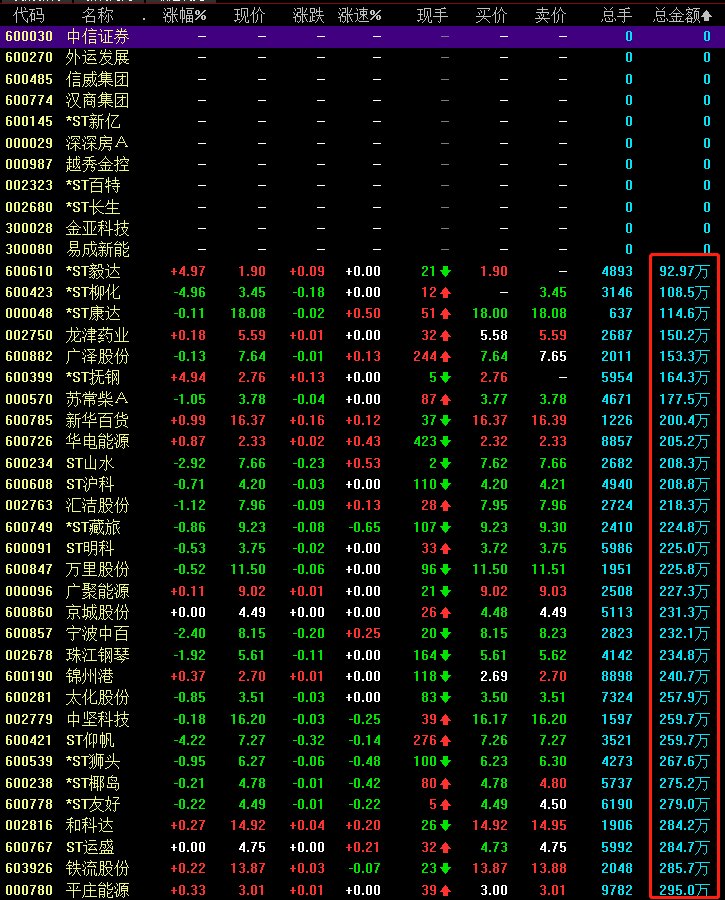Select stock *ST康达

(x=93, y=313)
